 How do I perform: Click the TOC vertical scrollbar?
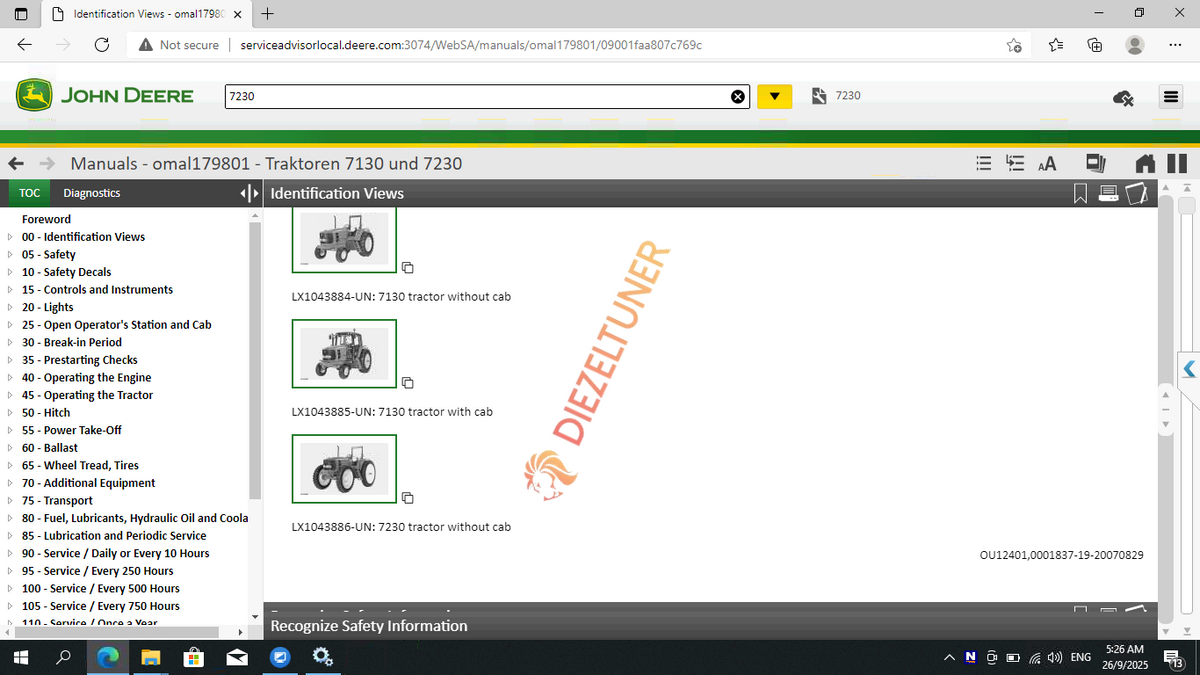coord(255,360)
